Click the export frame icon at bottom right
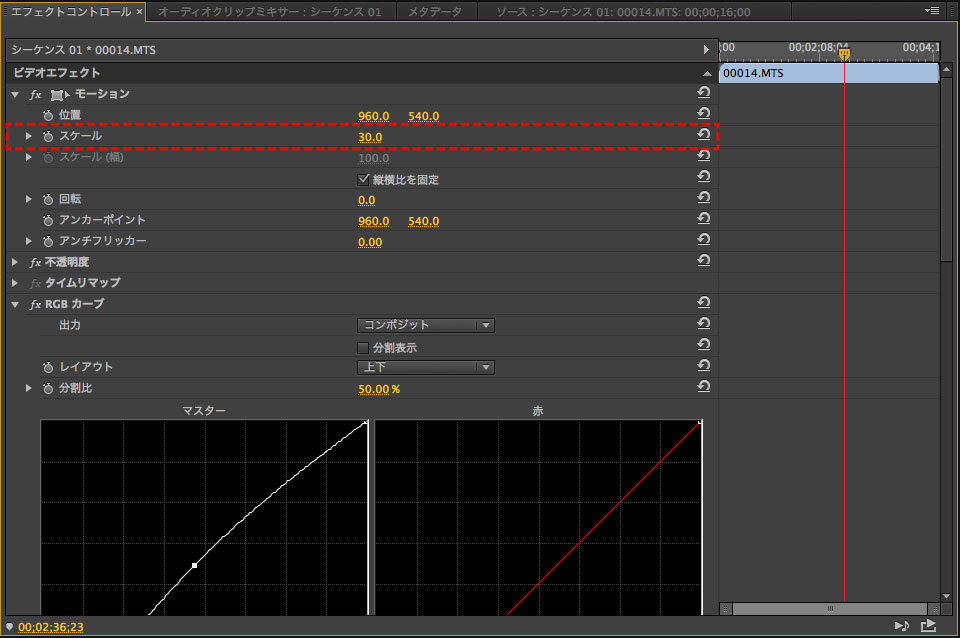Image resolution: width=960 pixels, height=638 pixels. tap(928, 625)
